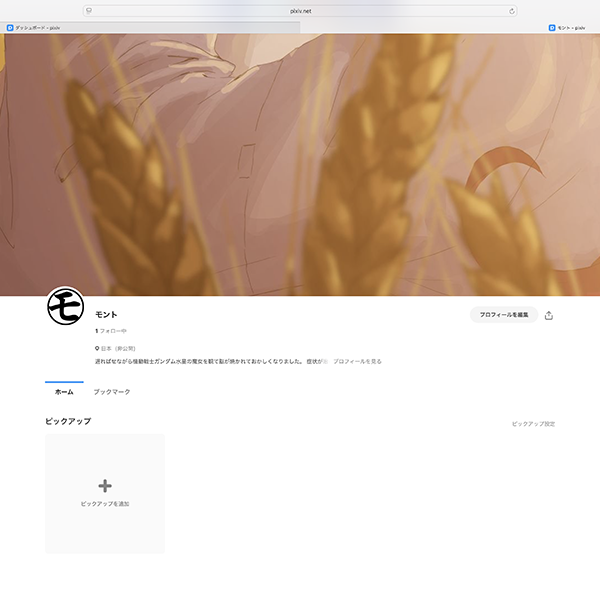
Task: Click the reload icon in the address bar
Action: 512,11
